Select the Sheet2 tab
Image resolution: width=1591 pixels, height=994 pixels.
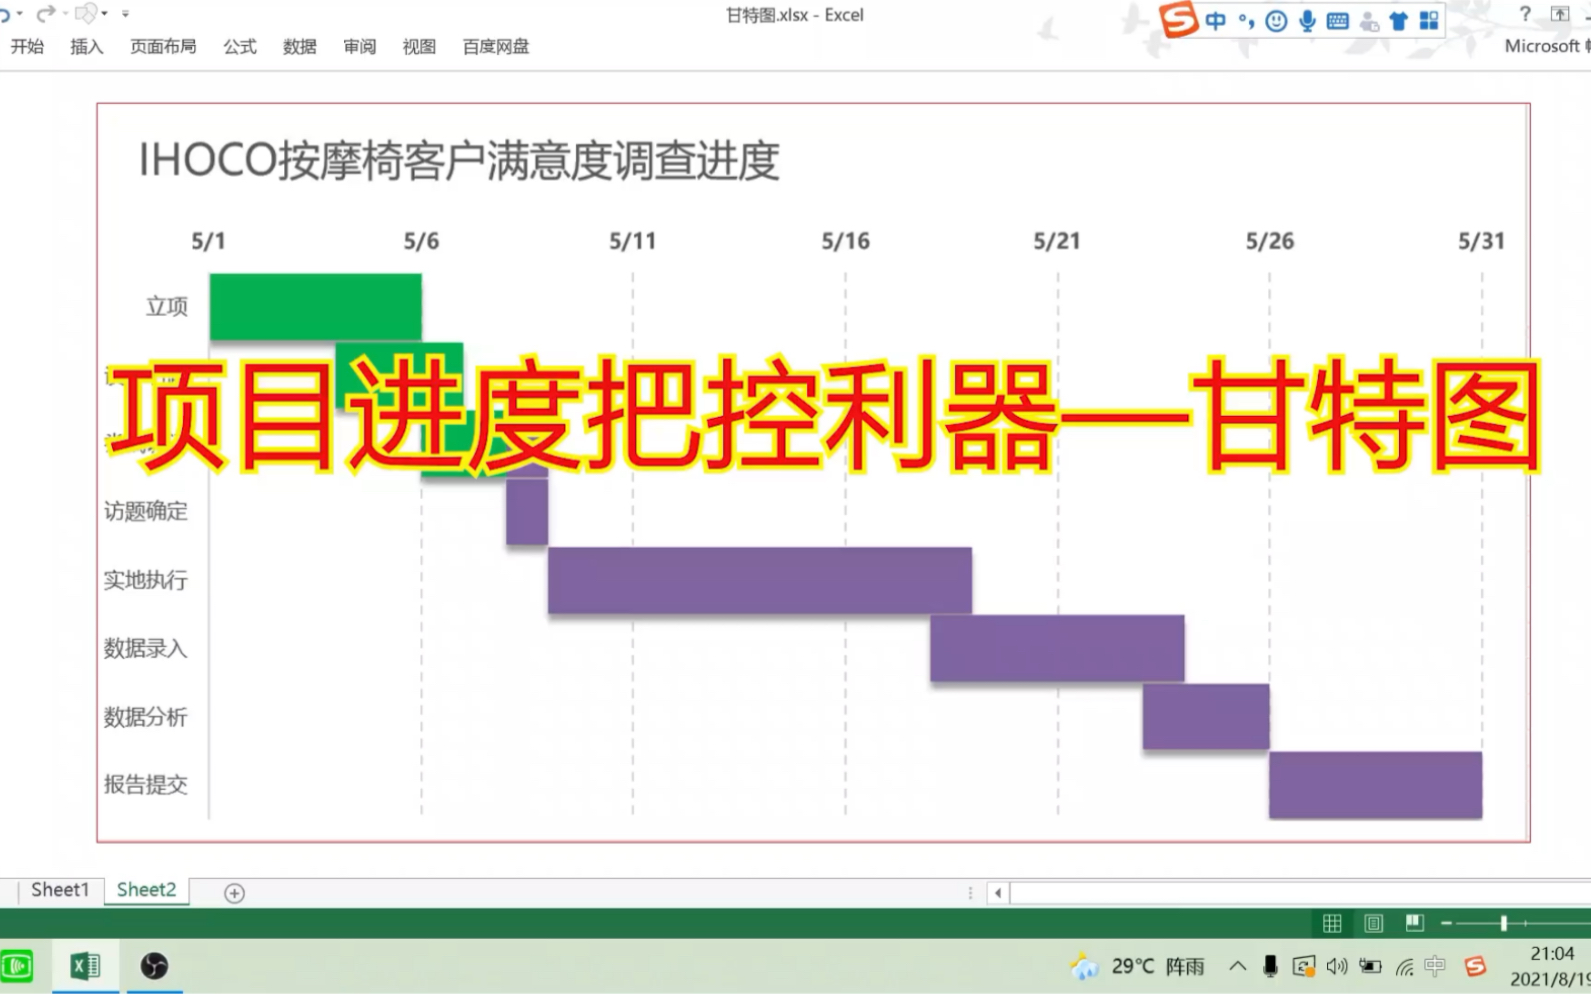pos(146,890)
